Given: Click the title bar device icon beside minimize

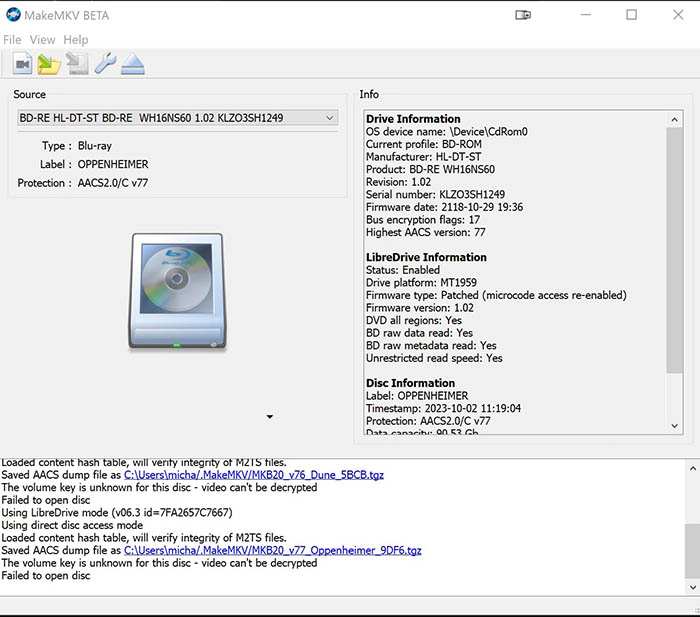Looking at the screenshot, I should tap(523, 15).
